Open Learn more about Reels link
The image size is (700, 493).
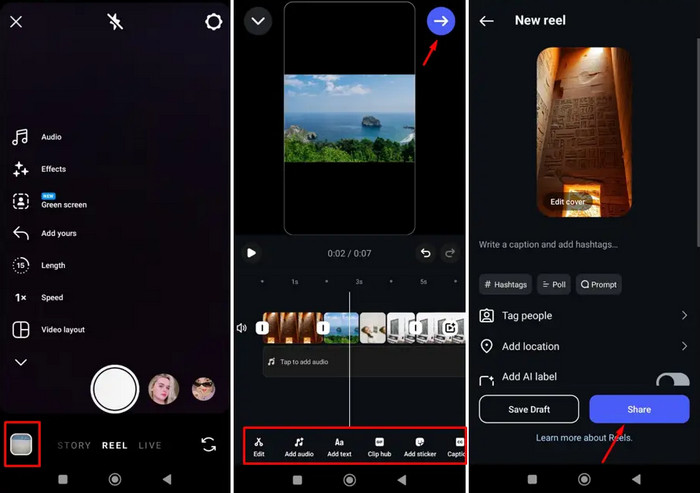[x=584, y=438]
